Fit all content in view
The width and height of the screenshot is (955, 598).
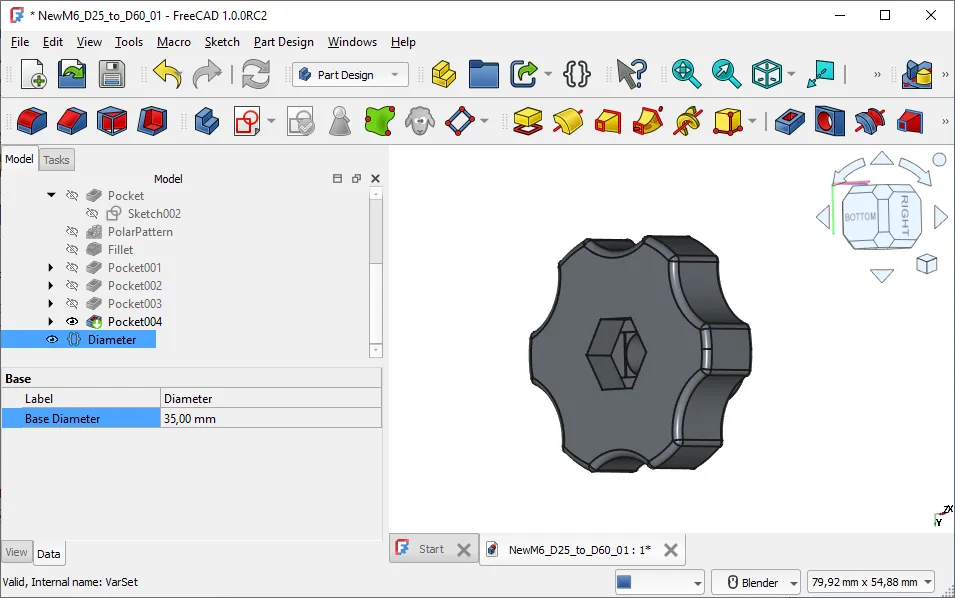[686, 74]
